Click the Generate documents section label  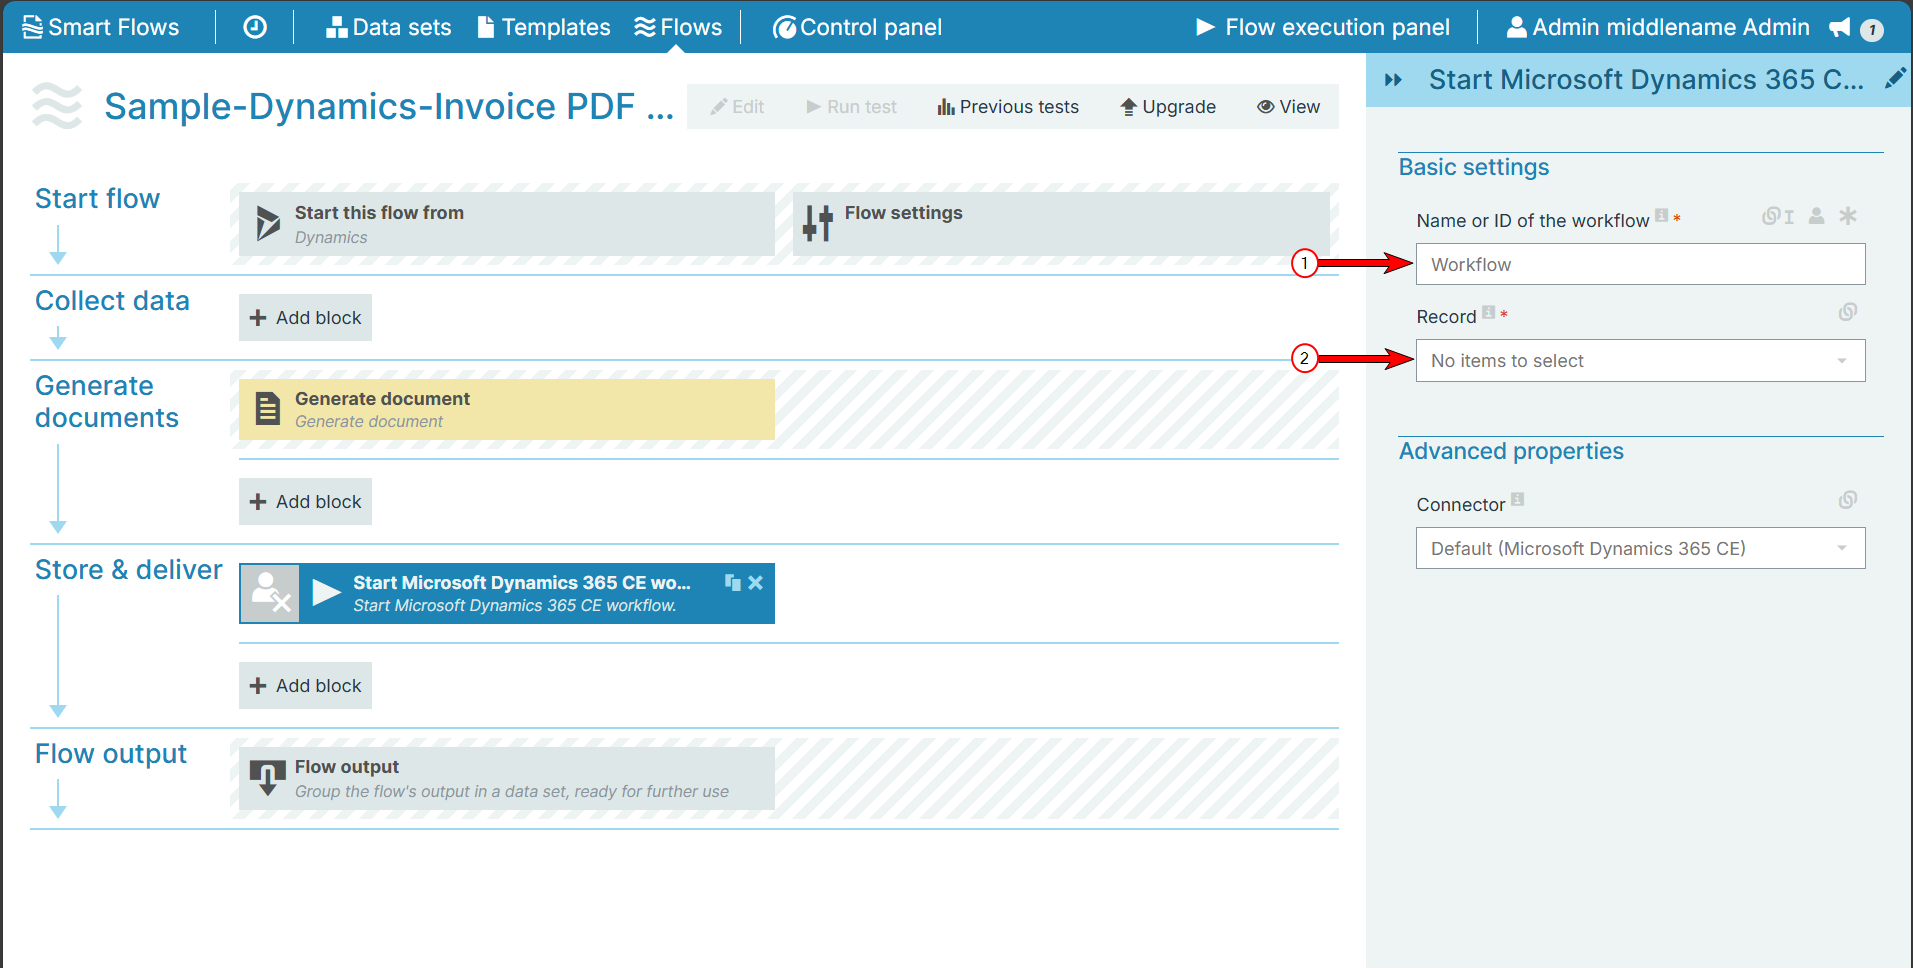[107, 401]
